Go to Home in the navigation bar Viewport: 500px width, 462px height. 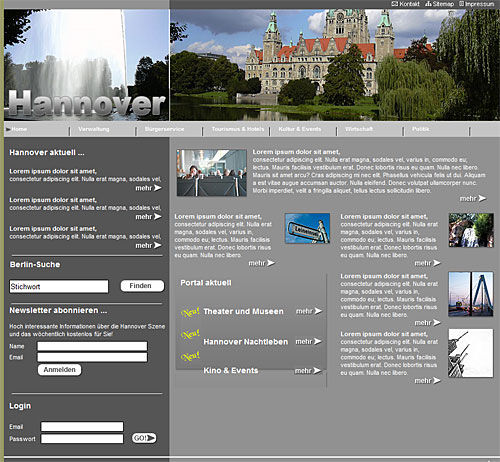pyautogui.click(x=19, y=129)
